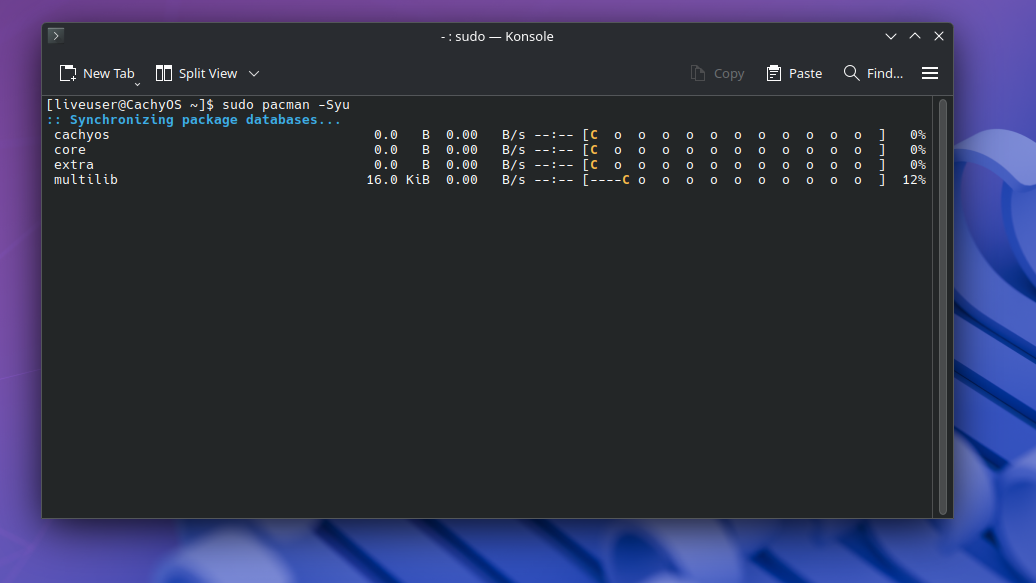Maximize the Konsole window

pos(915,36)
